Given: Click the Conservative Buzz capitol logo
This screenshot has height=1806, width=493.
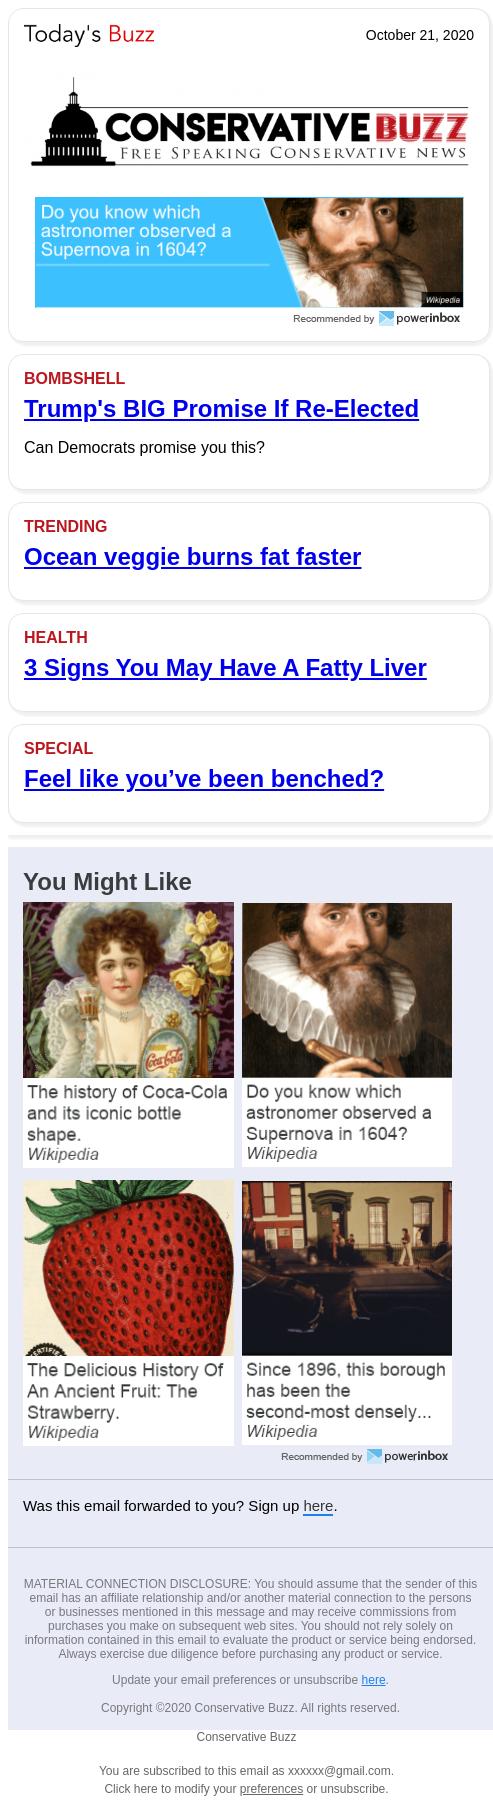Looking at the screenshot, I should point(249,127).
